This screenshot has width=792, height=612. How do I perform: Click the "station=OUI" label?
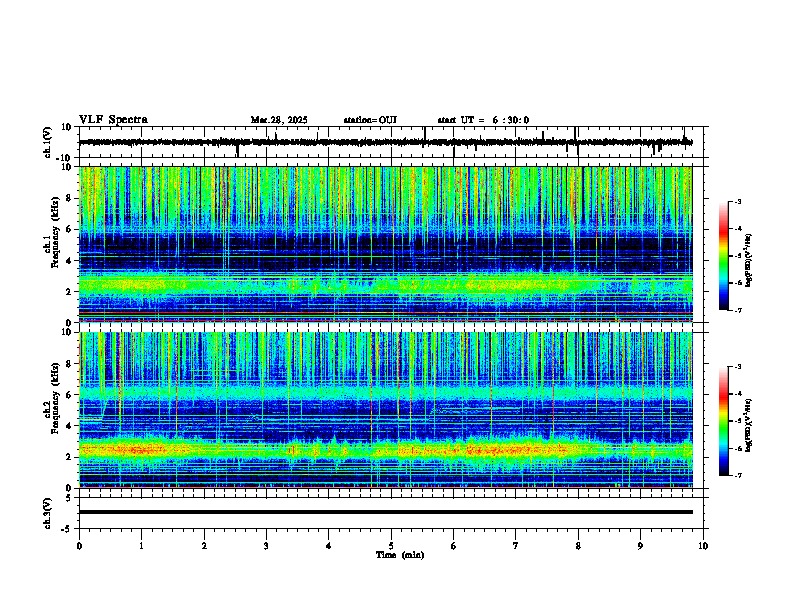pos(370,120)
